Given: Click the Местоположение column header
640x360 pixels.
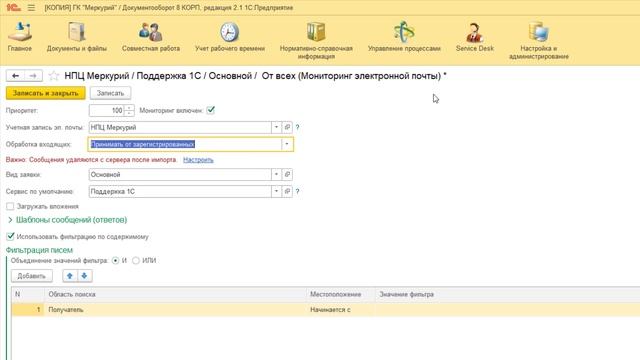Looking at the screenshot, I should pyautogui.click(x=340, y=294).
